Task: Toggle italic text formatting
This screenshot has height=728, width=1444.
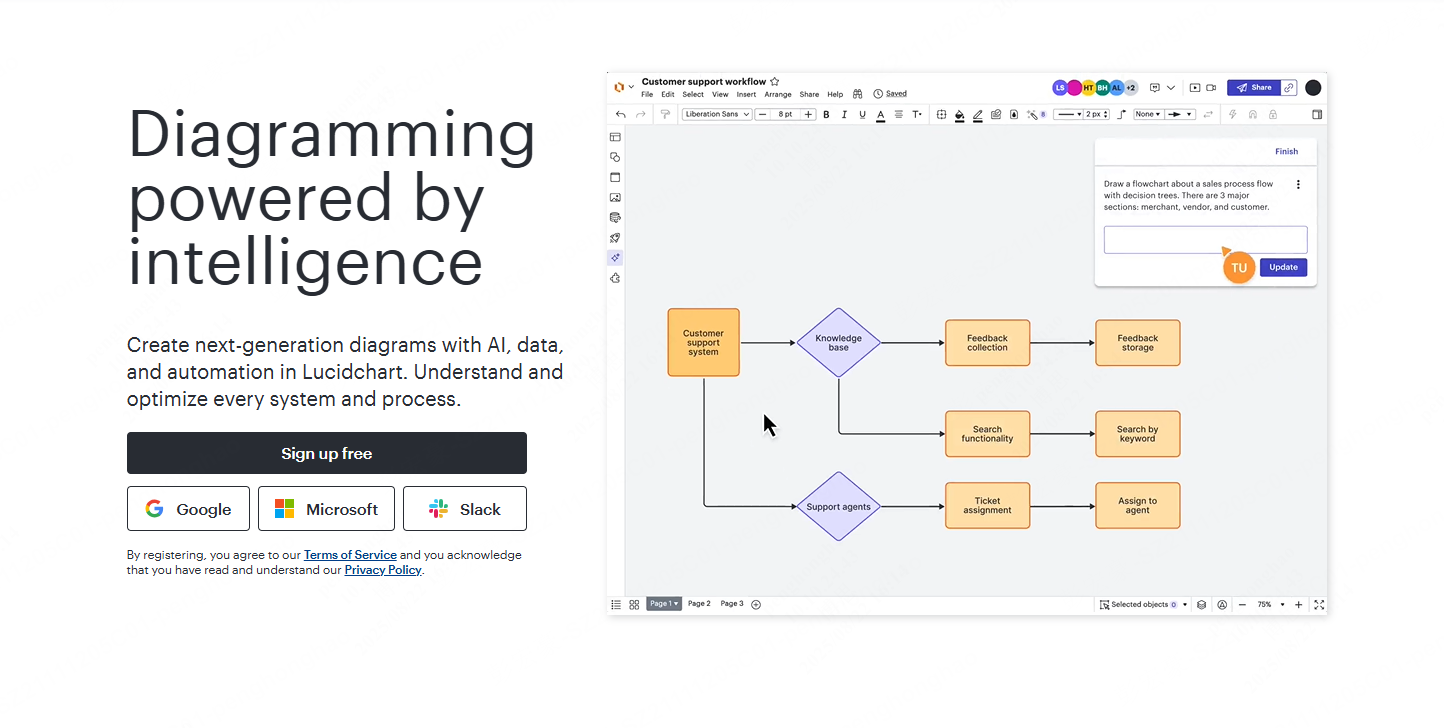Action: tap(844, 115)
